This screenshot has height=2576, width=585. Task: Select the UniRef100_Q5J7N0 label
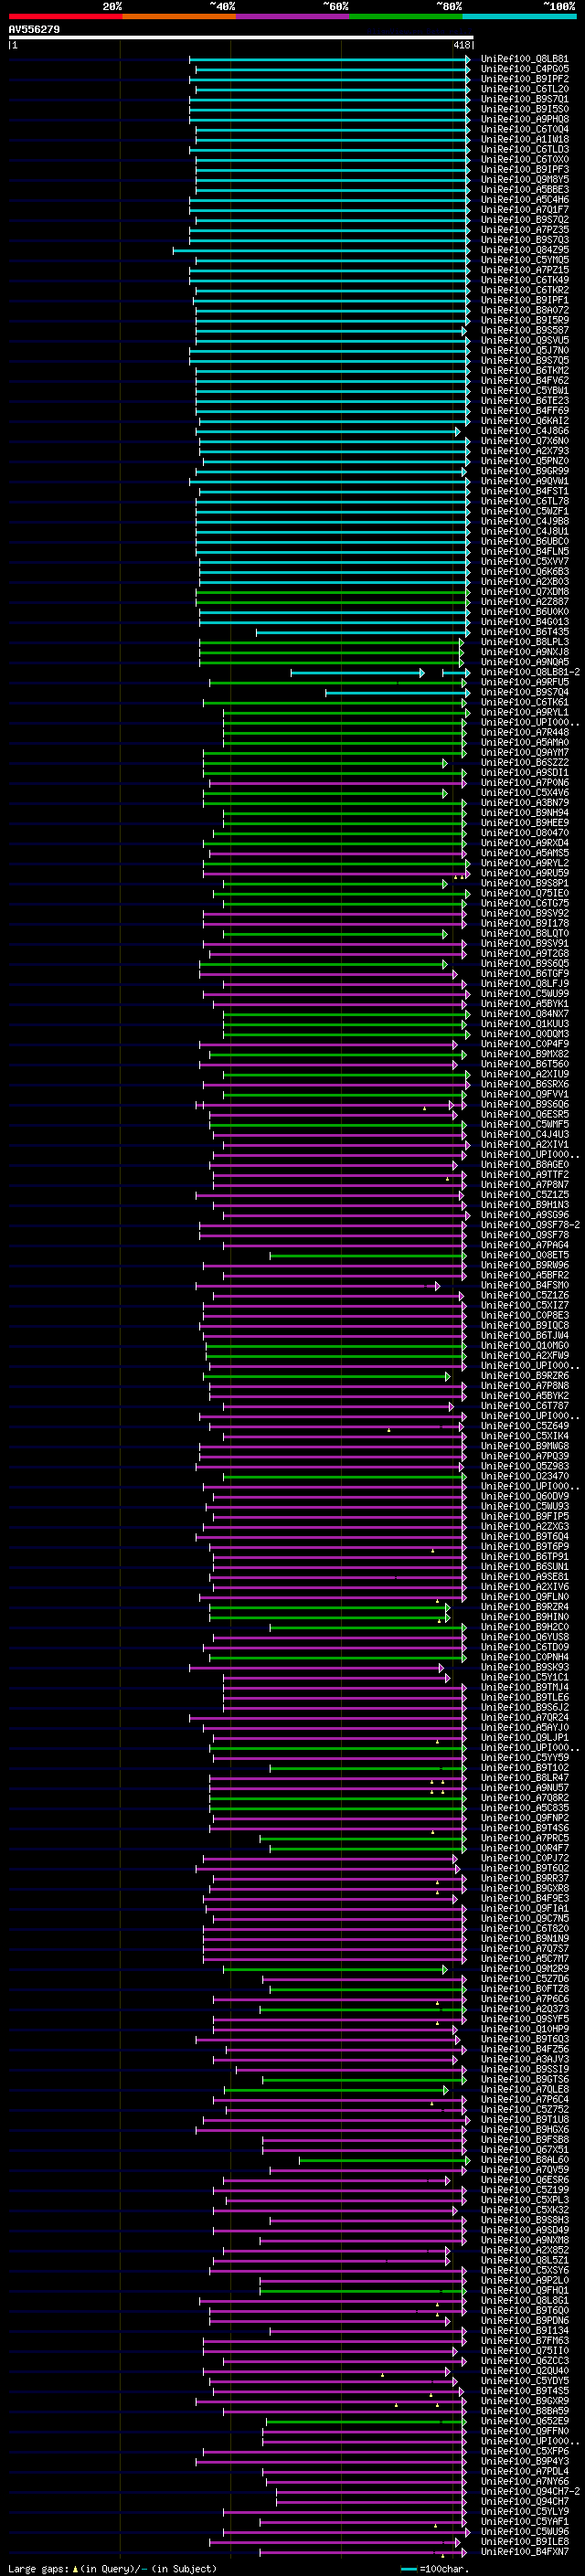[x=525, y=350]
